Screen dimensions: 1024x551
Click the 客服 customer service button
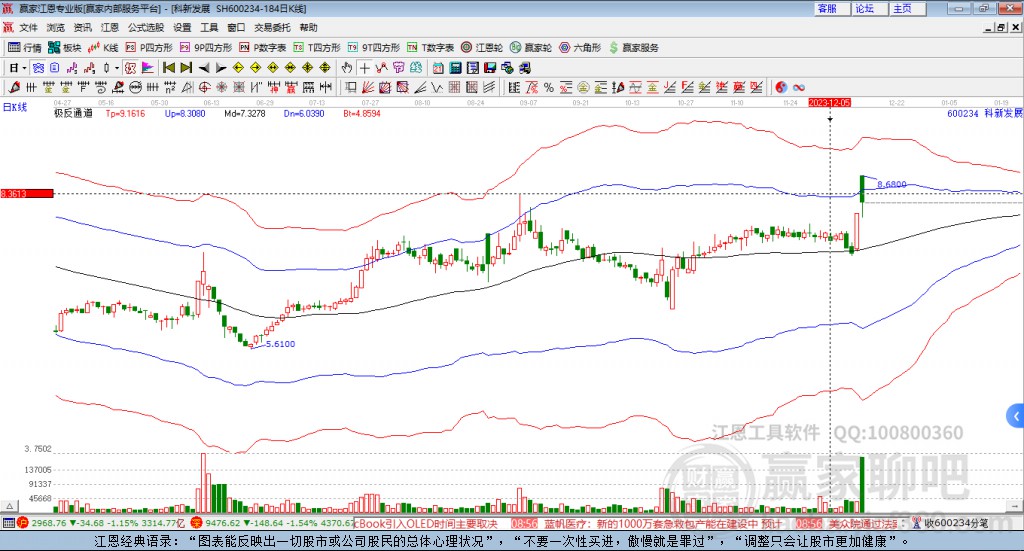pos(832,8)
